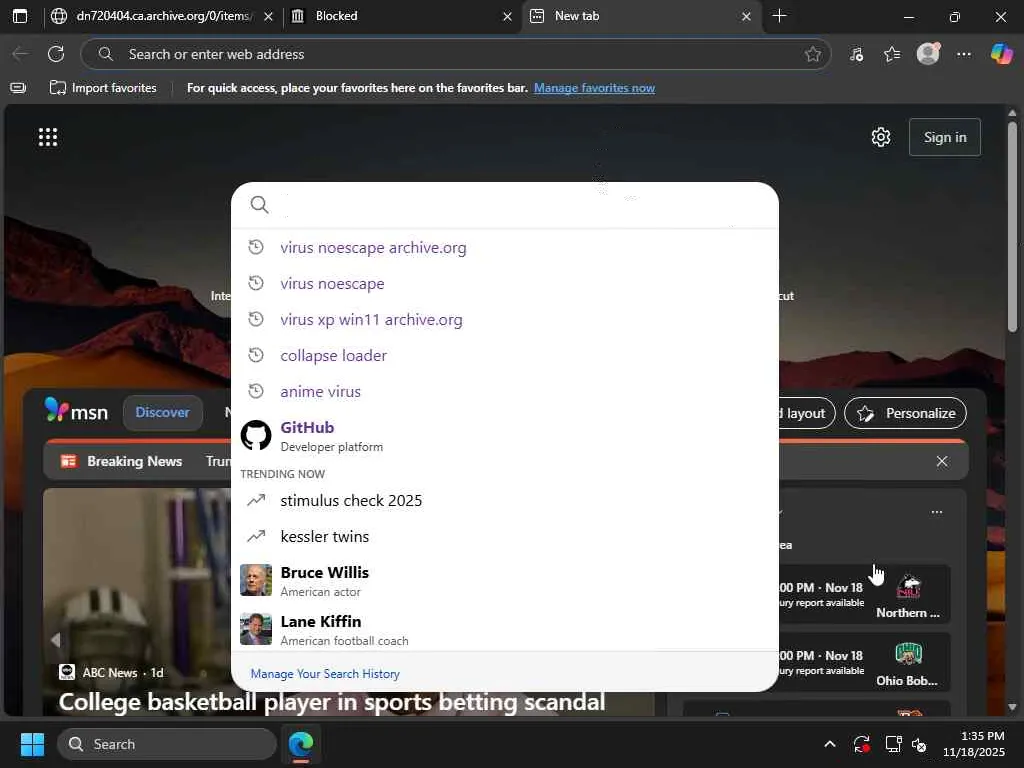1024x768 pixels.
Task: Add this page to favorites star
Action: 812,54
